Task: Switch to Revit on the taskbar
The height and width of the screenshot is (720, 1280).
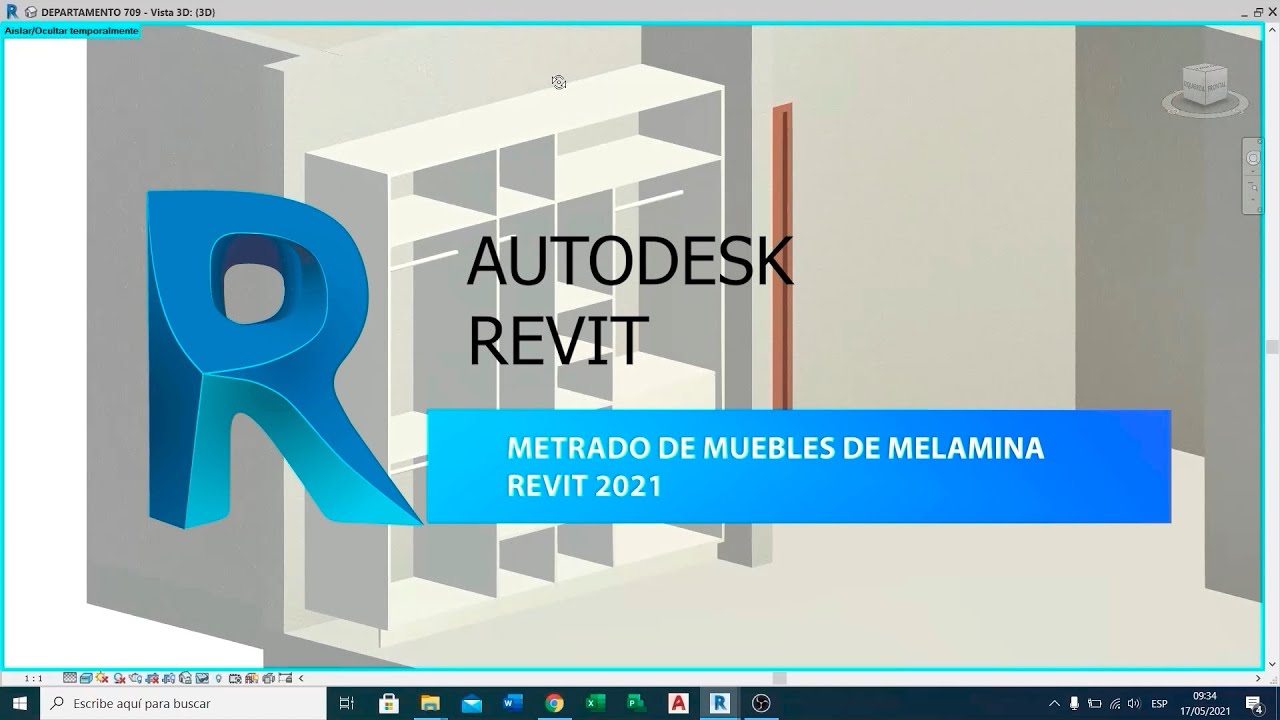Action: point(719,703)
